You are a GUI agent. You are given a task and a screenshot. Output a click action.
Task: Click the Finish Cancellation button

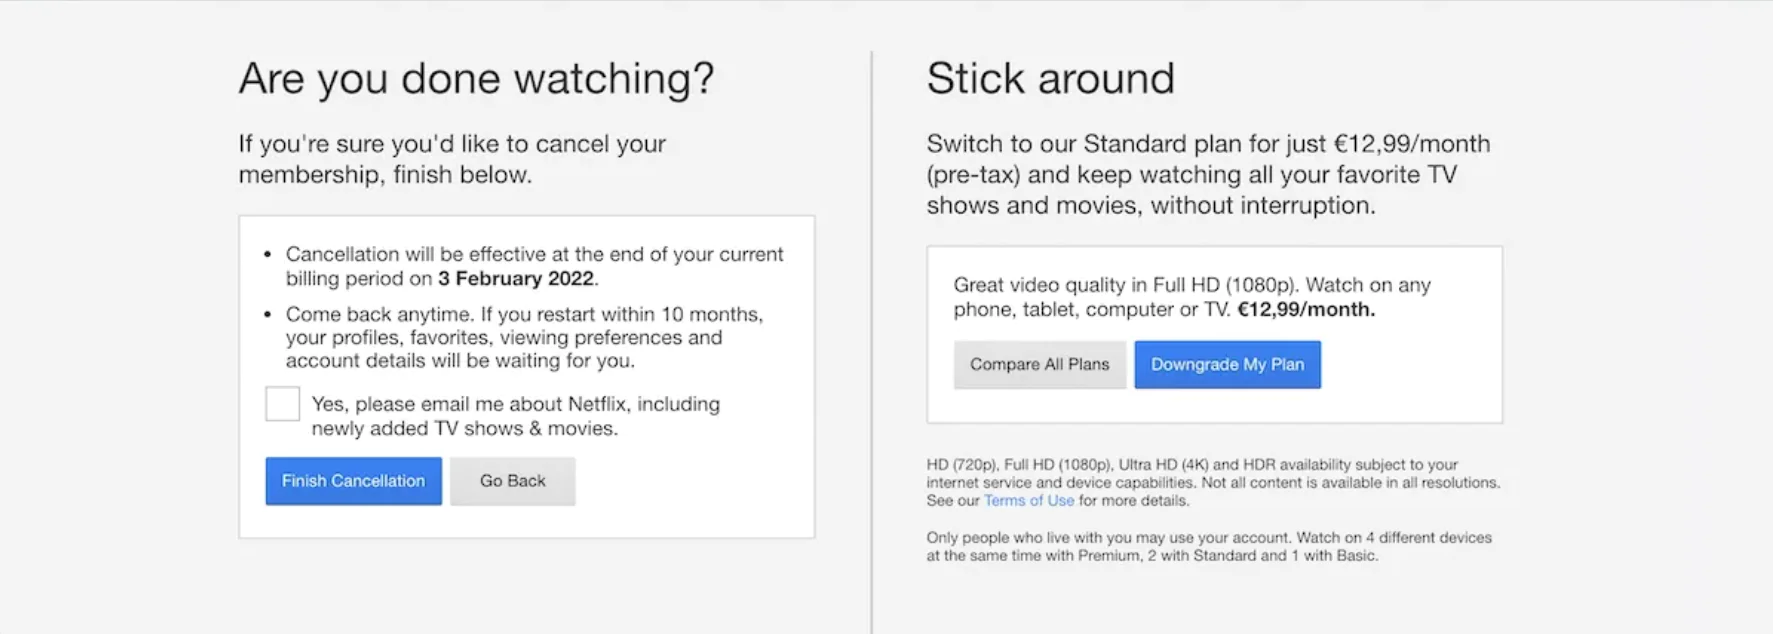[x=352, y=481]
